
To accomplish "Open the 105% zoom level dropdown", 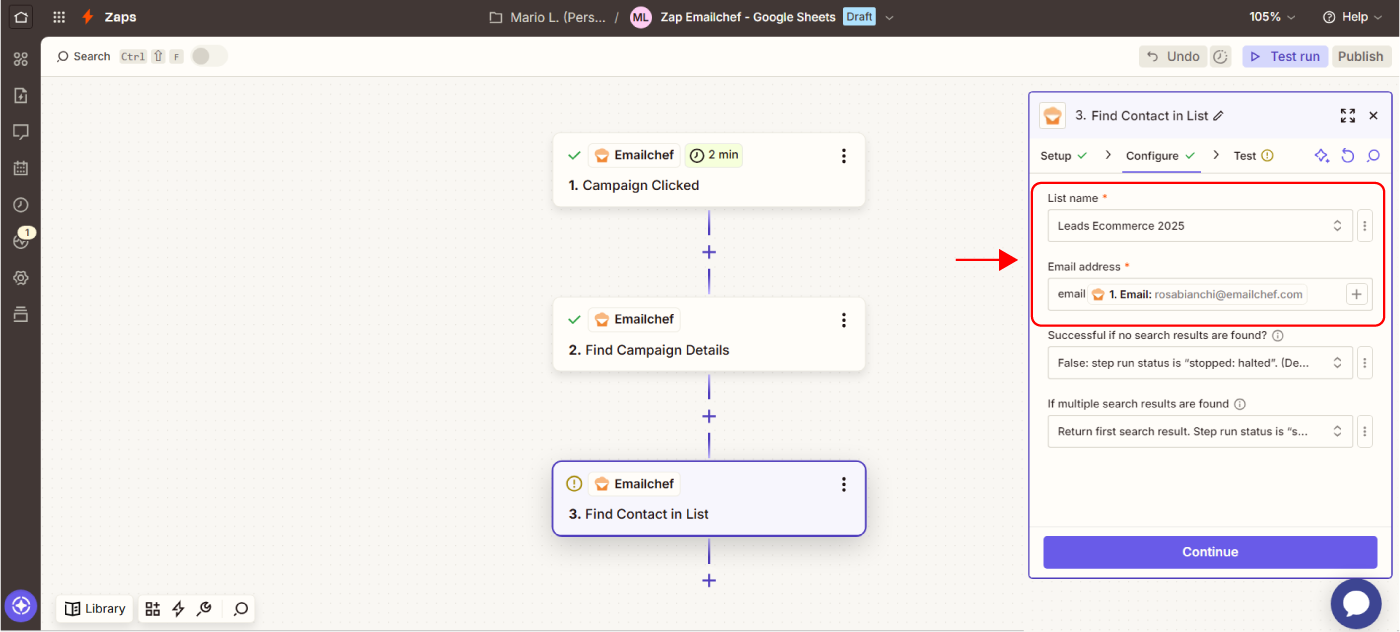I will click(1271, 17).
